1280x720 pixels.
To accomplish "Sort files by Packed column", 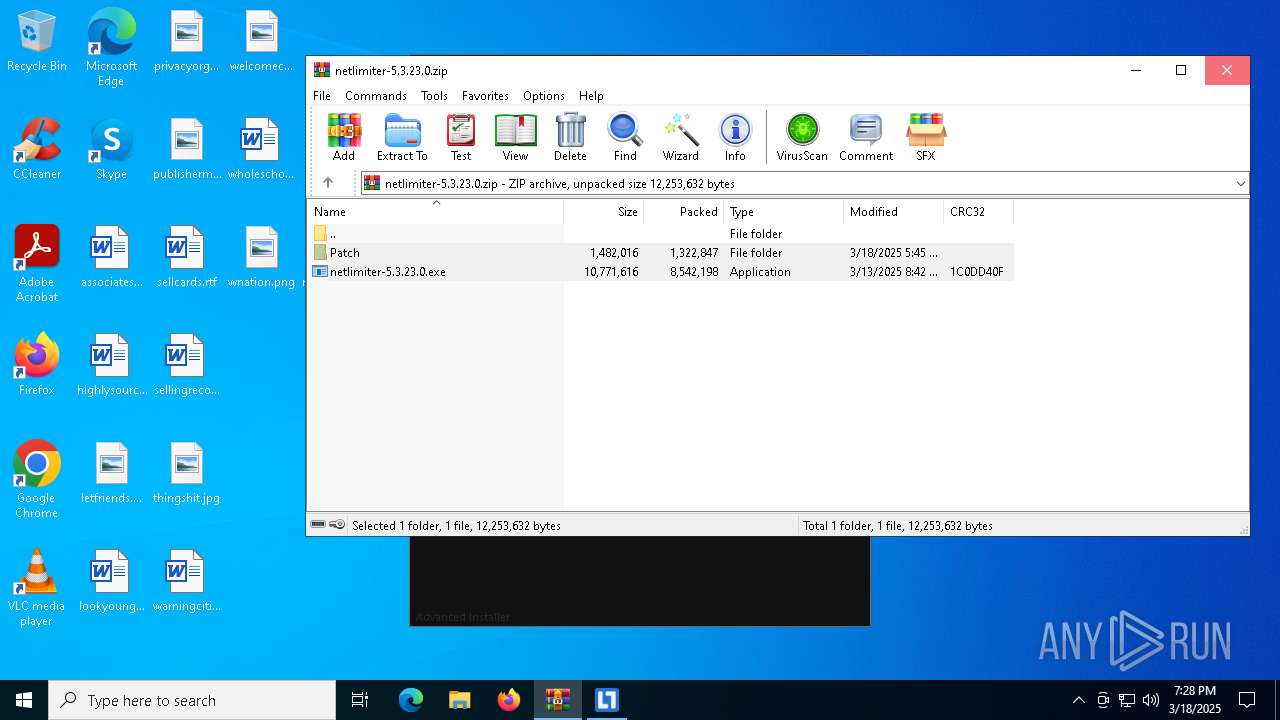I will (x=683, y=212).
